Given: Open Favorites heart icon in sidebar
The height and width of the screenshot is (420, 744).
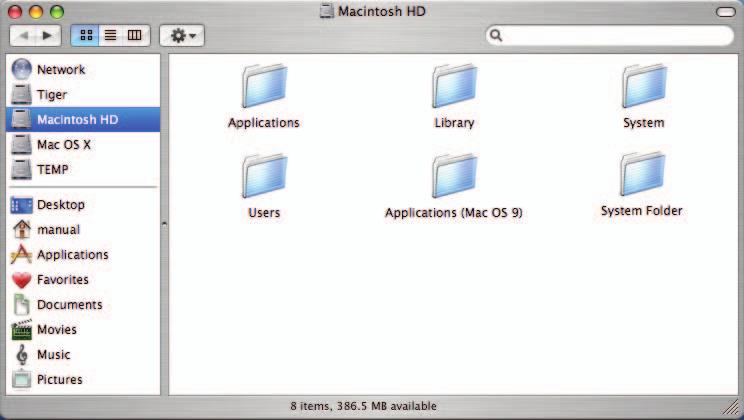Looking at the screenshot, I should point(21,280).
